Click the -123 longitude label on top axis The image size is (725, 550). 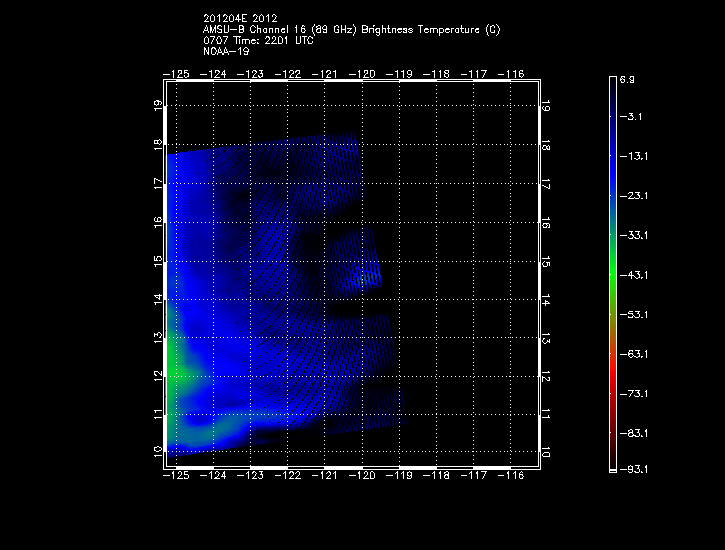click(250, 74)
